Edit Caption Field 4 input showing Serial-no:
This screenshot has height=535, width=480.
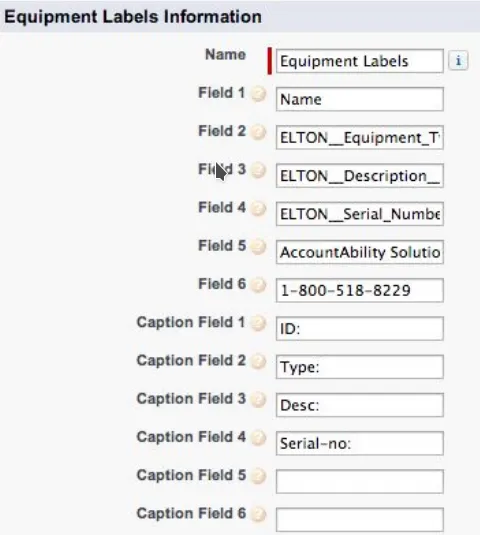click(x=360, y=443)
